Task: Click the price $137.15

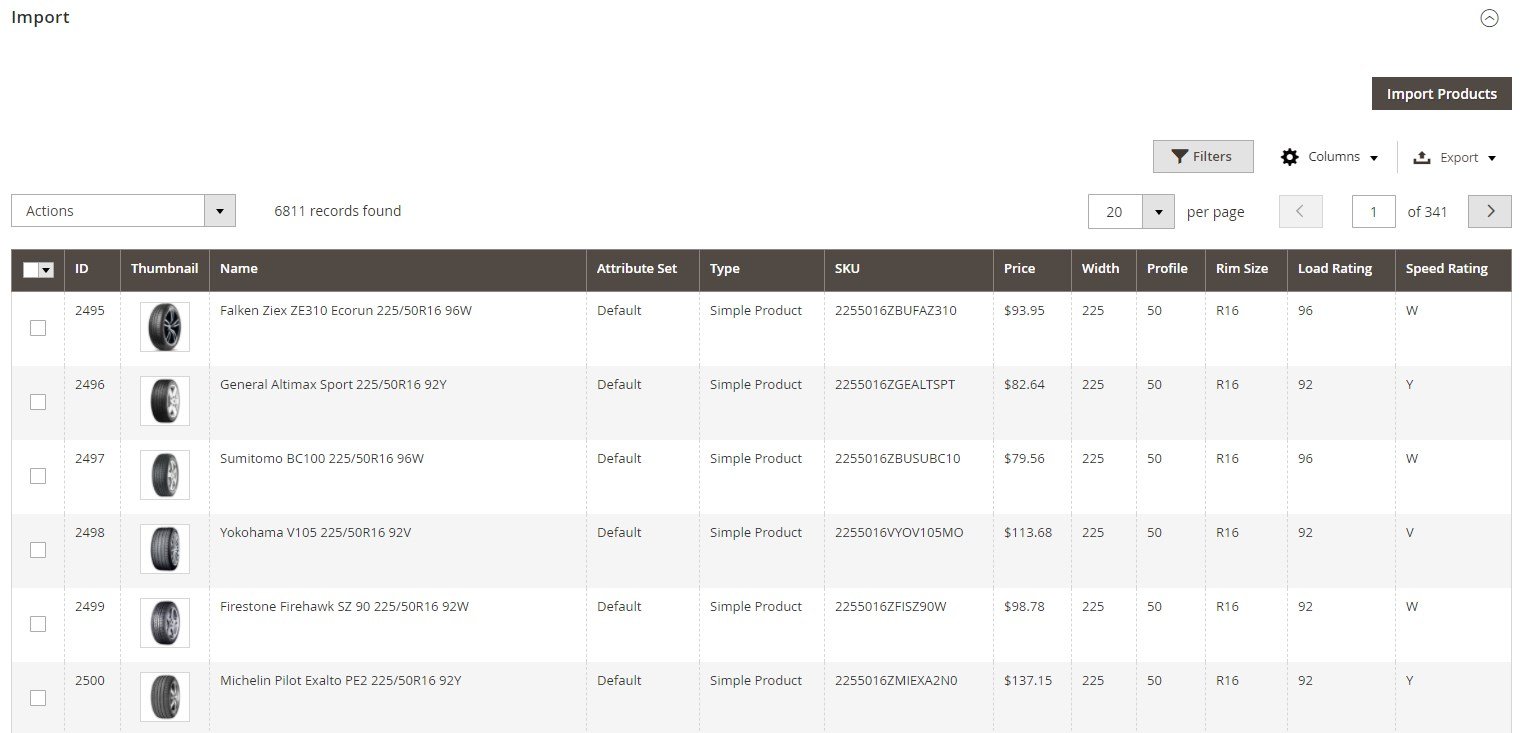Action: coord(1028,681)
